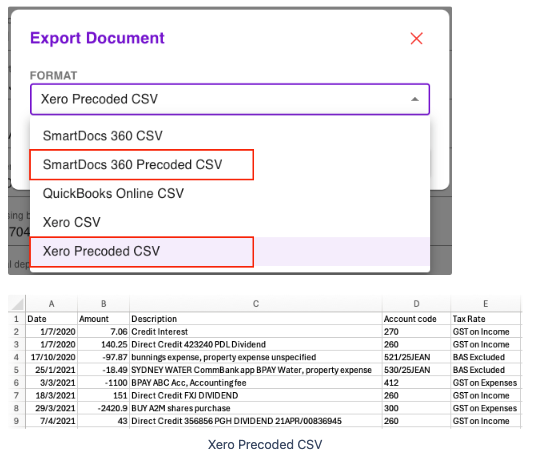
Task: Click the Description header cell
Action: 256,319
